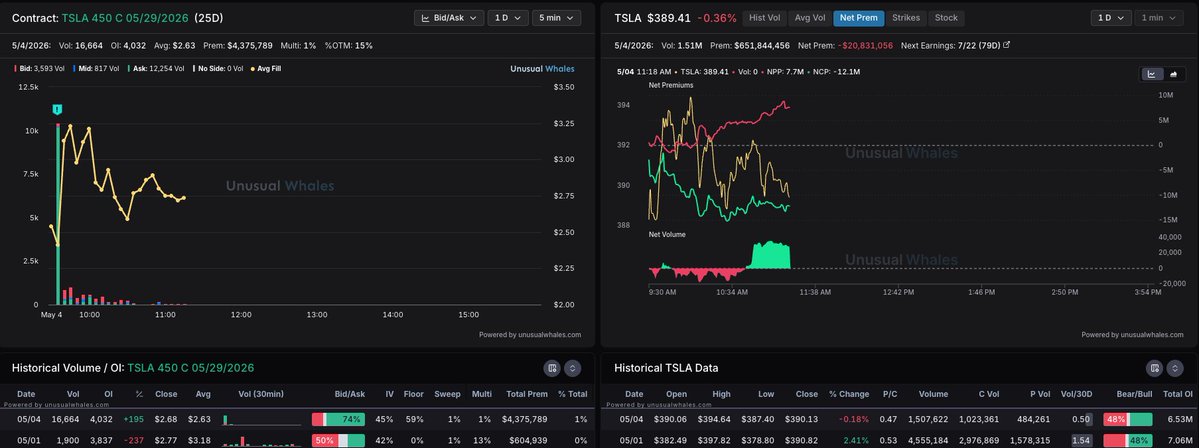Open the 1 min interval dropdown
Viewport: 1199px width, 448px height.
click(1159, 18)
